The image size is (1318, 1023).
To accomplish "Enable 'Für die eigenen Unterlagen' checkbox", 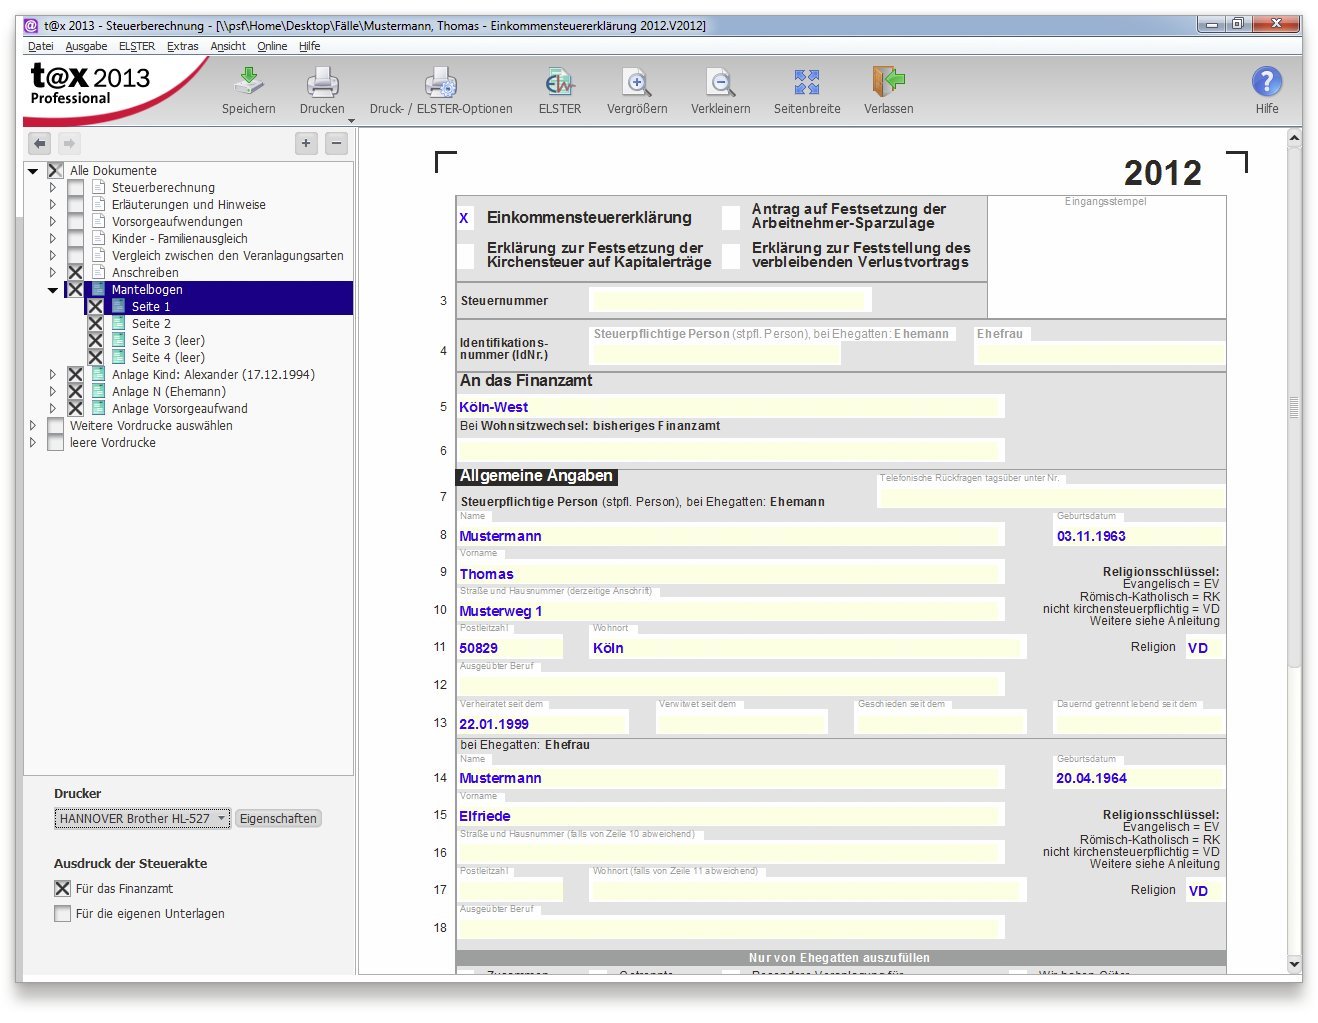I will tap(63, 914).
